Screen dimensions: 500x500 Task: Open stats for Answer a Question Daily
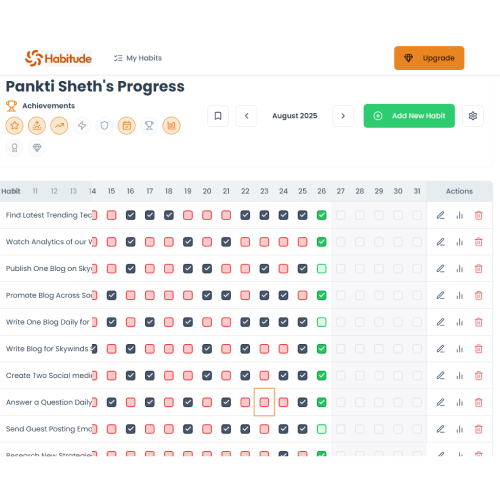point(460,402)
